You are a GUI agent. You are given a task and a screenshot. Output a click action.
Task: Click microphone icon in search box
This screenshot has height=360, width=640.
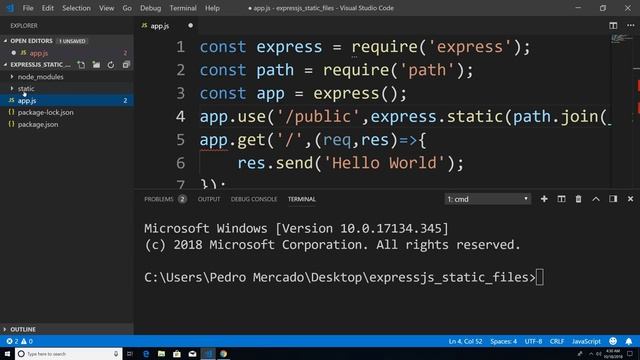(116, 353)
